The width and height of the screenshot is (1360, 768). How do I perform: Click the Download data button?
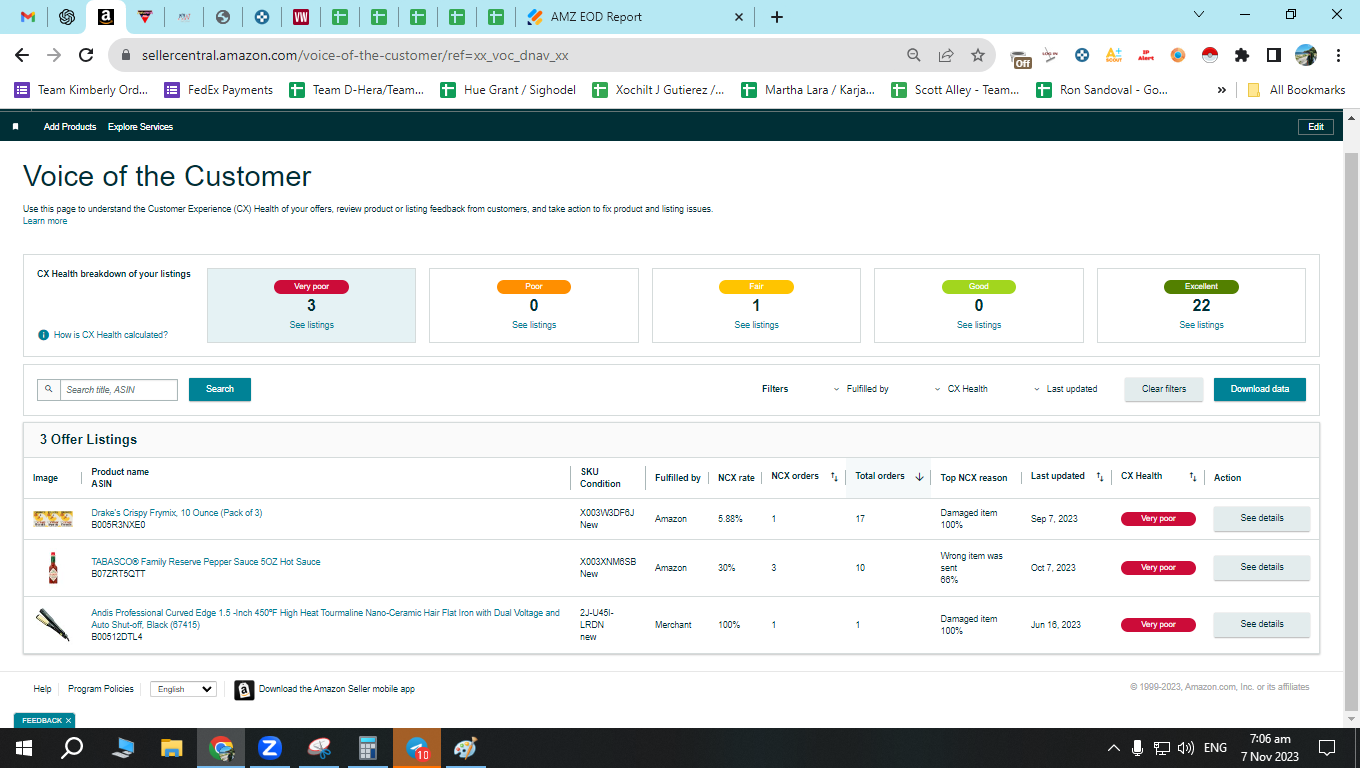pos(1260,389)
